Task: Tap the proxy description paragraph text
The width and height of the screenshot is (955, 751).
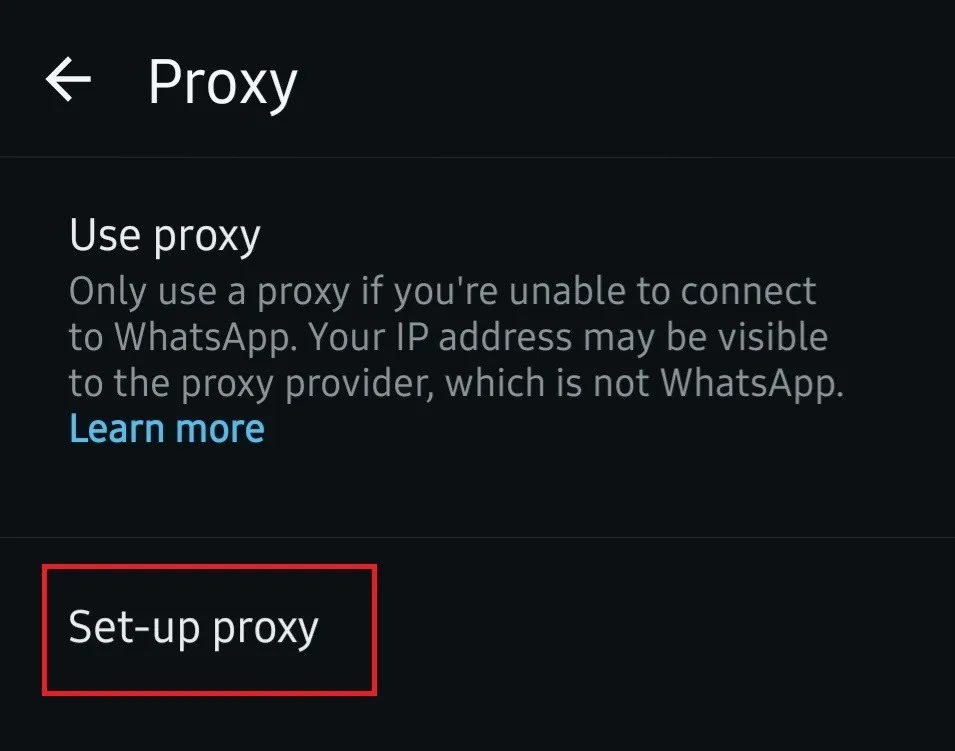Action: coord(456,339)
